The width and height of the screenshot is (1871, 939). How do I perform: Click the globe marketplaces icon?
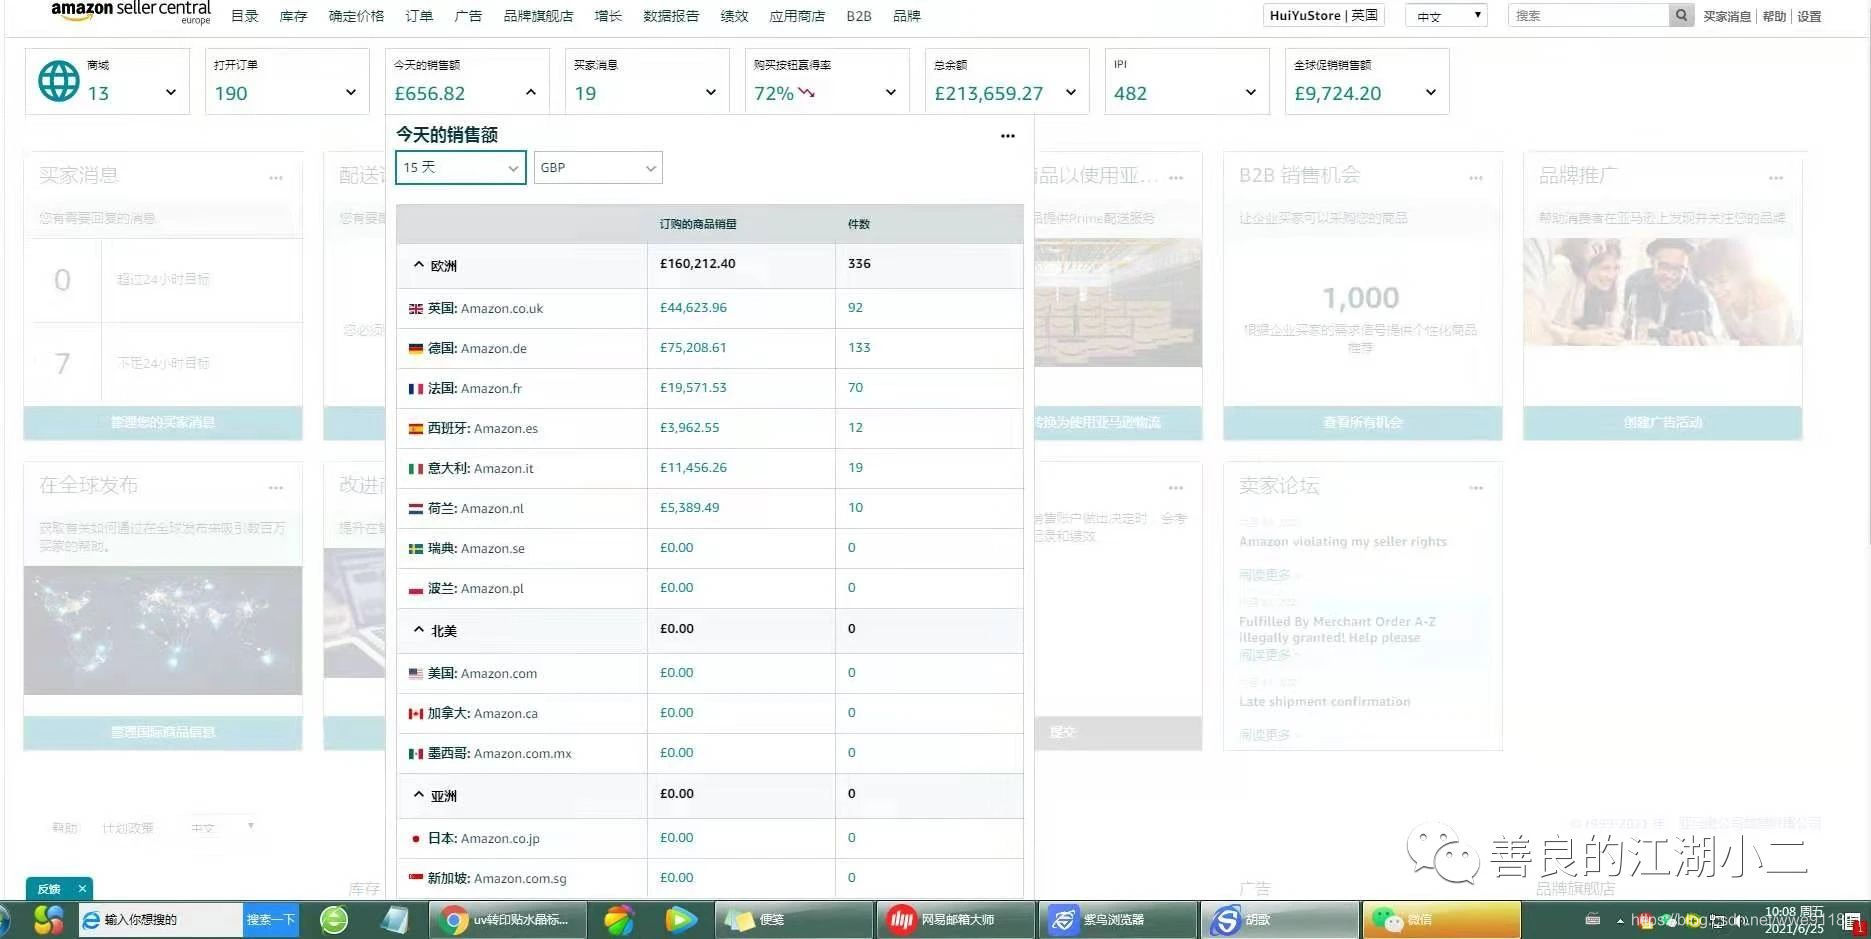[58, 81]
